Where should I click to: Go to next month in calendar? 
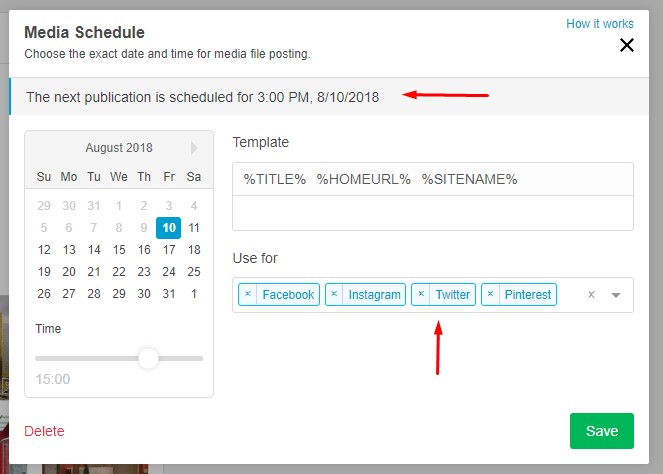click(x=194, y=148)
